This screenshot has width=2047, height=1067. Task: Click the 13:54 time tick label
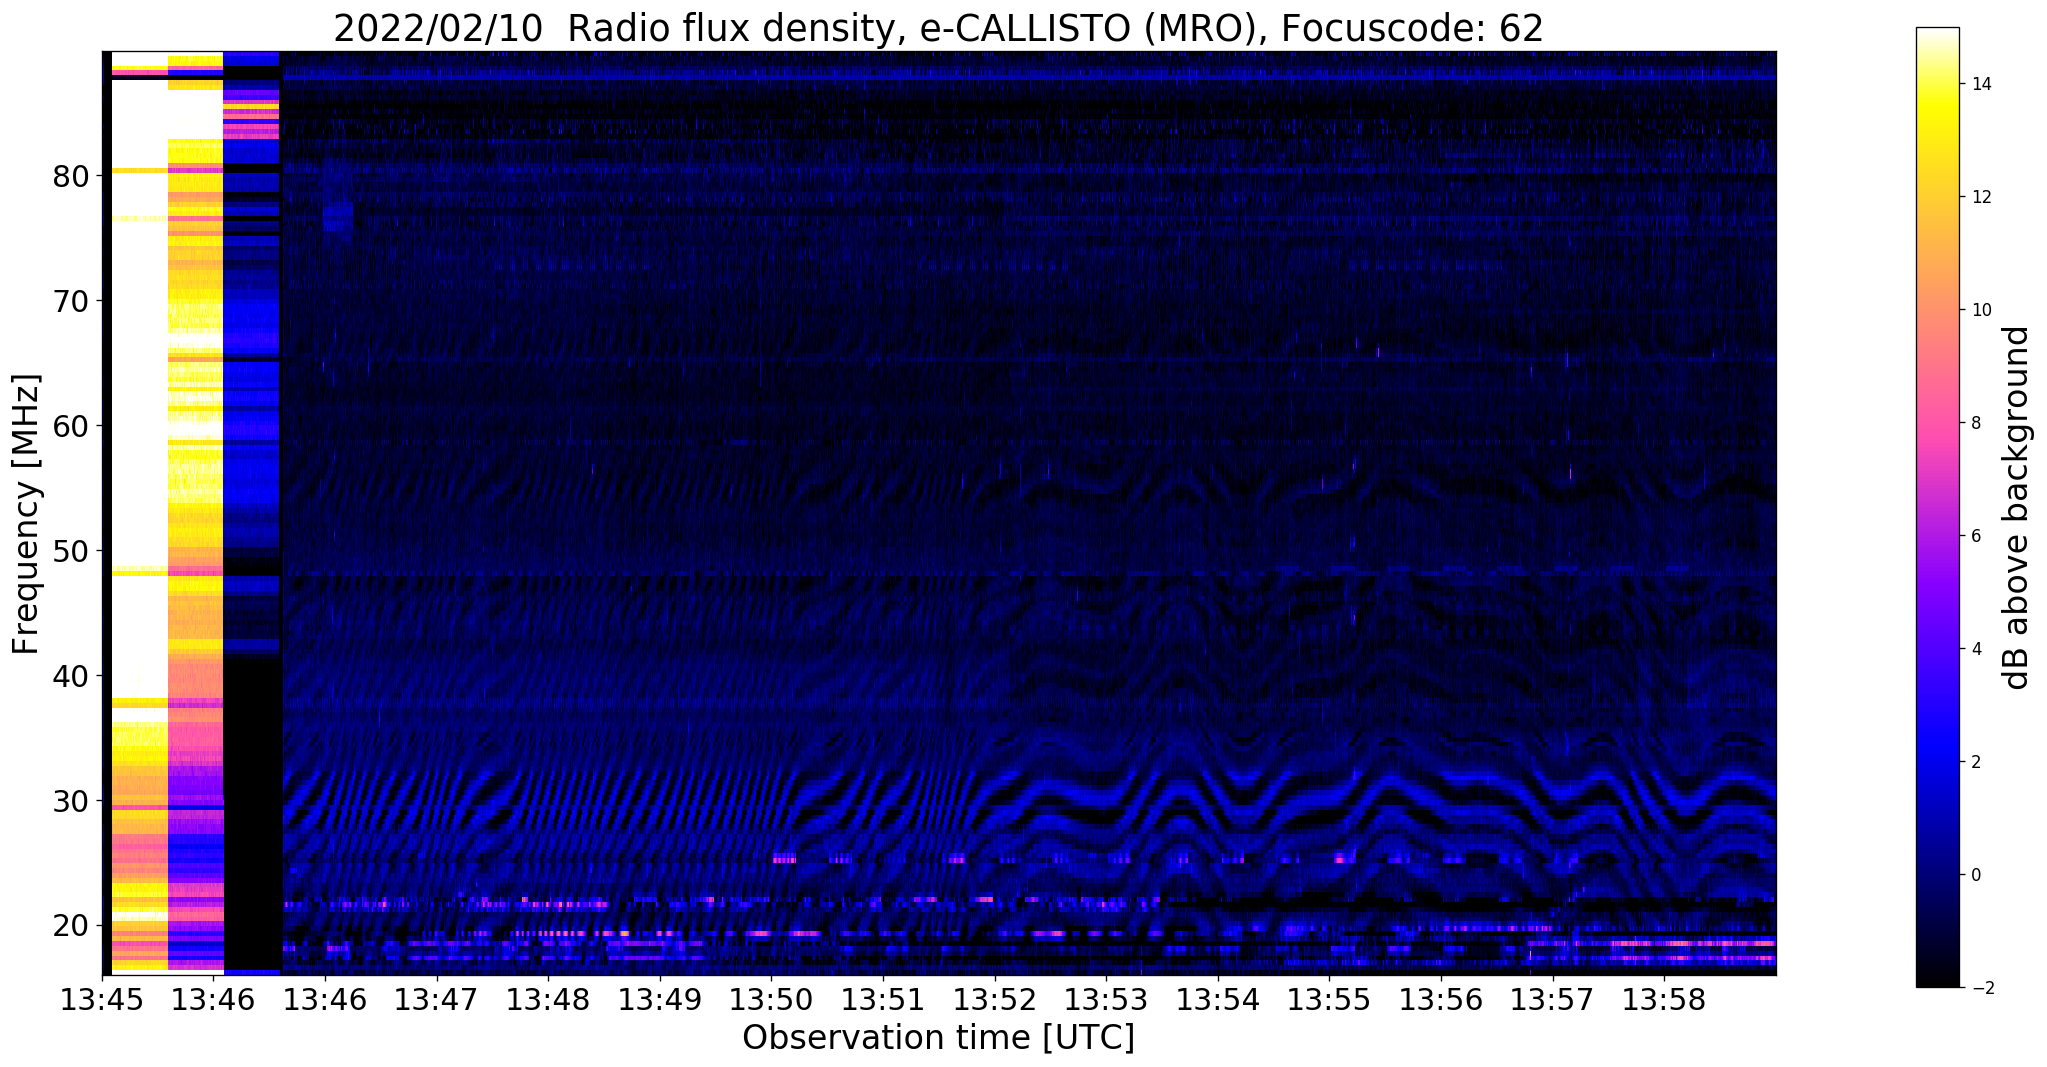pos(1217,998)
